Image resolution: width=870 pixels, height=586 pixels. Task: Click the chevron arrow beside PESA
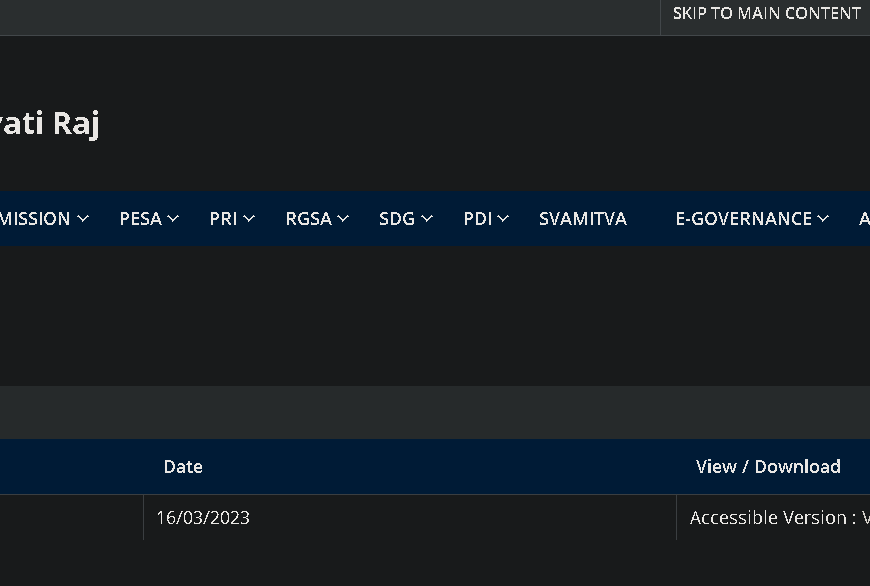click(173, 219)
